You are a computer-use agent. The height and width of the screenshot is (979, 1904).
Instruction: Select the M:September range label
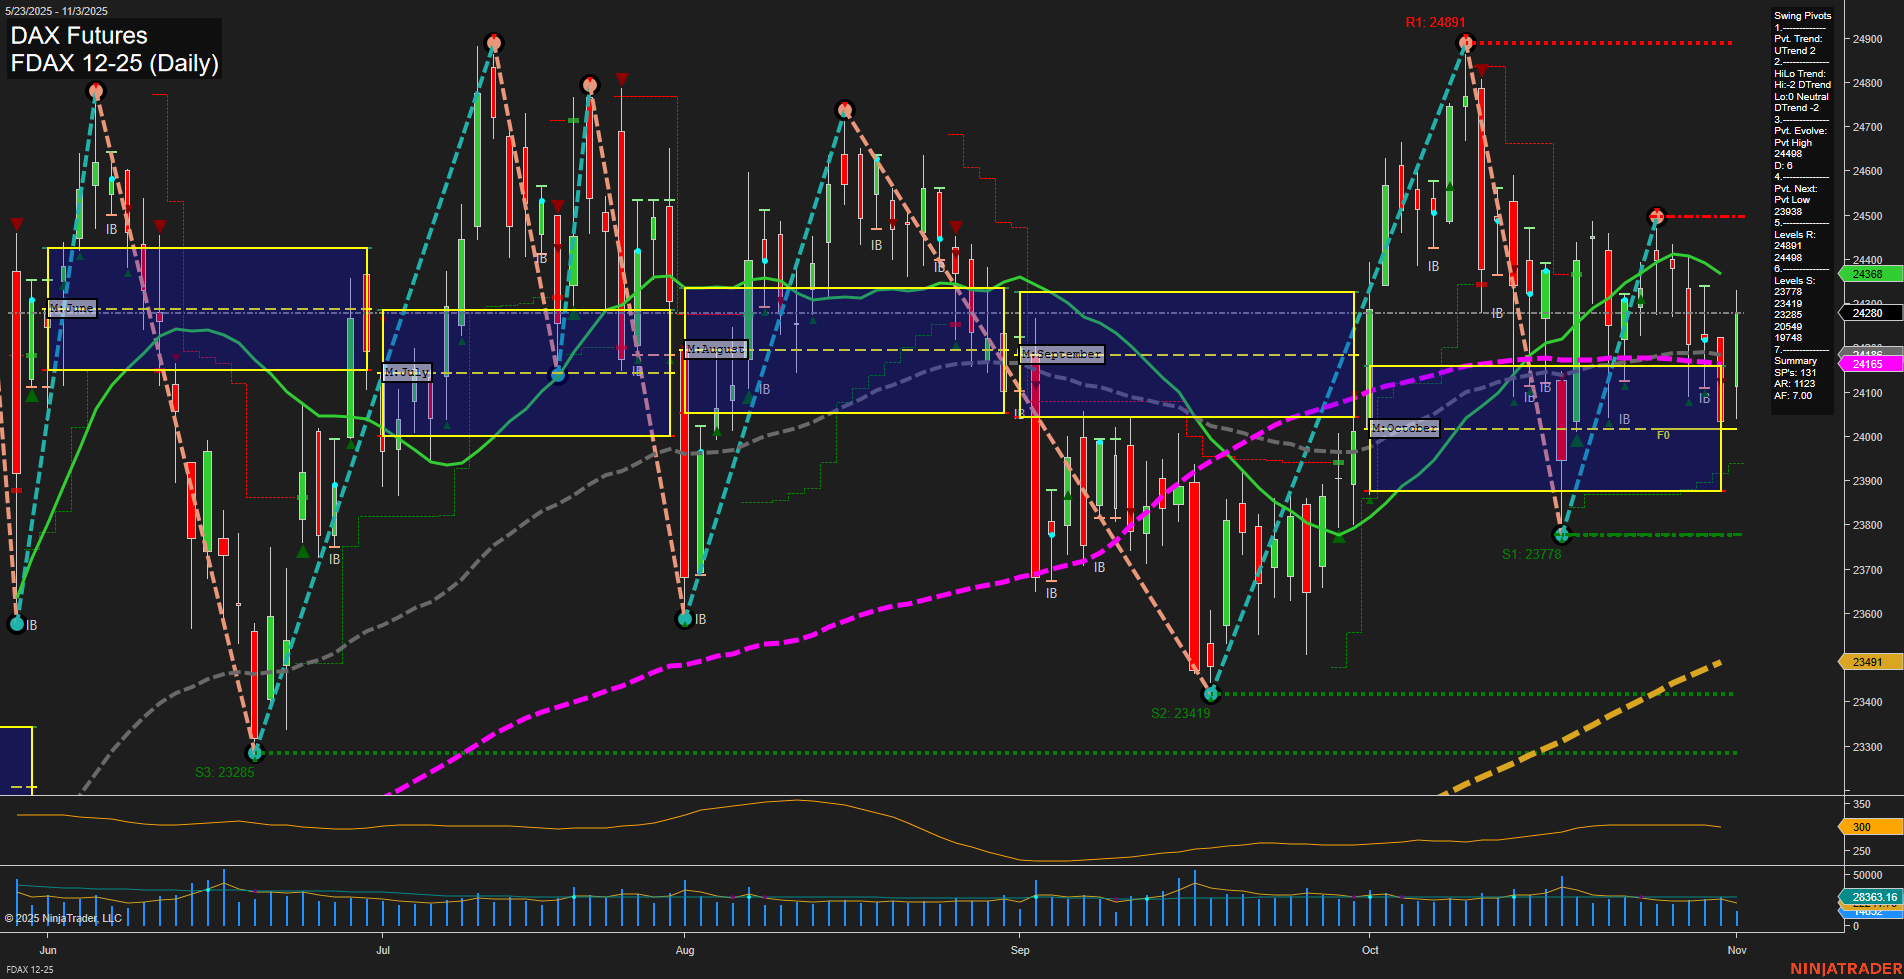tap(1060, 353)
